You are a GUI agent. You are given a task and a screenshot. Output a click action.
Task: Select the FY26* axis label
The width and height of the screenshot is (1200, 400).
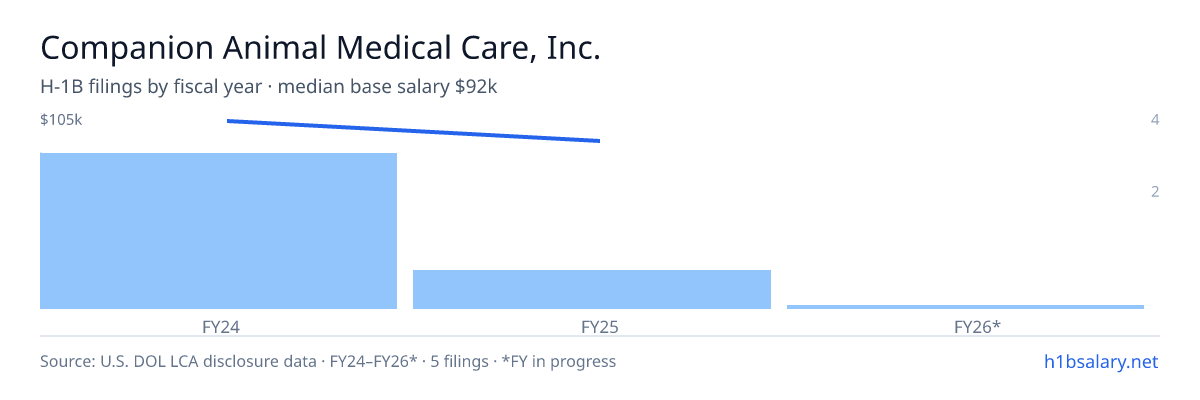978,326
